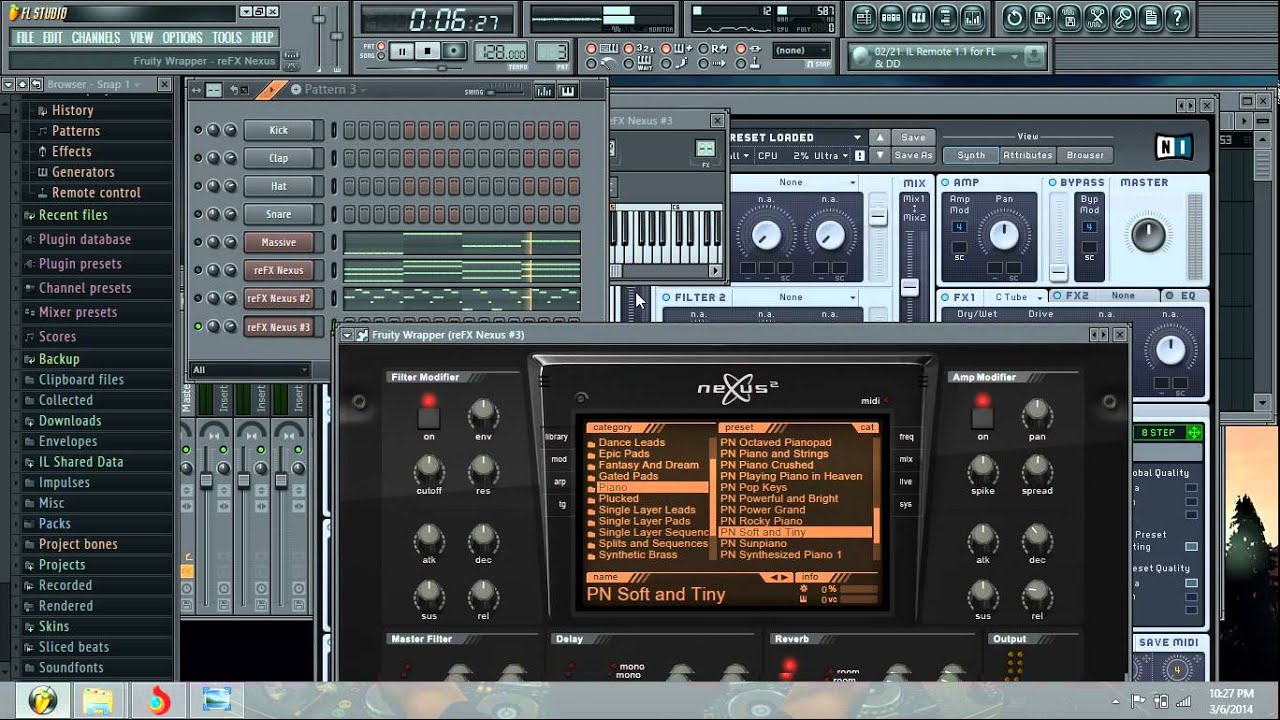Launch FL Studio from the Windows taskbar

(x=43, y=700)
